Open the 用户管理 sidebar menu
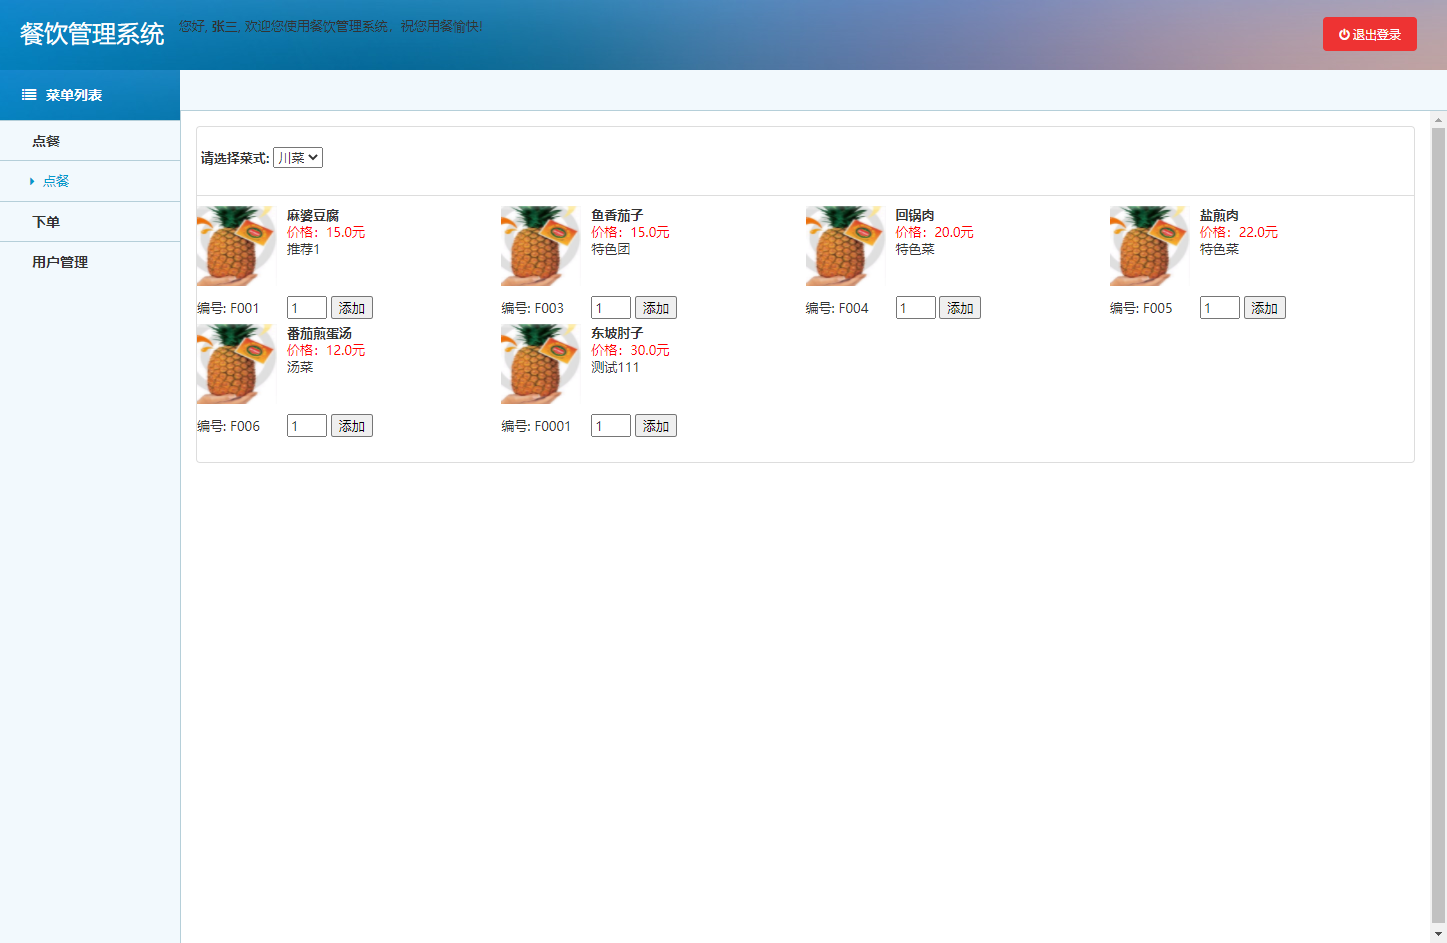 click(90, 262)
